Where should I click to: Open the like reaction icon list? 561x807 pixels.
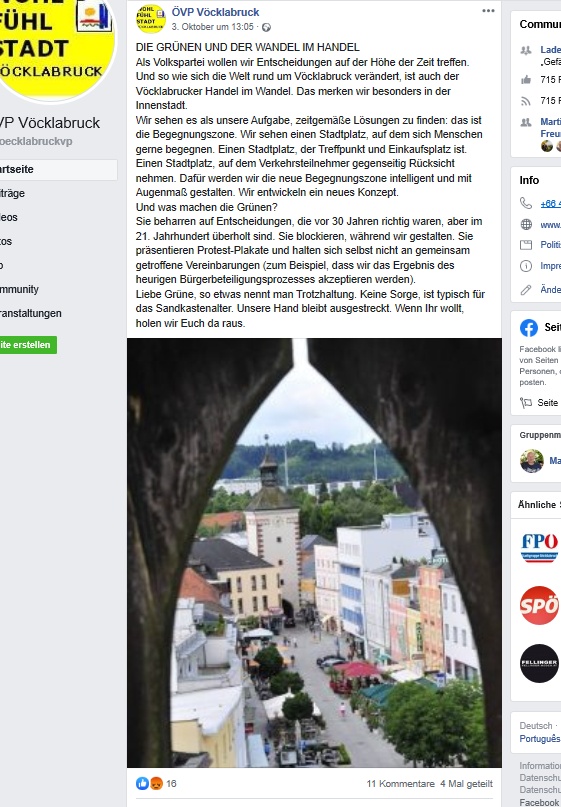click(x=143, y=783)
